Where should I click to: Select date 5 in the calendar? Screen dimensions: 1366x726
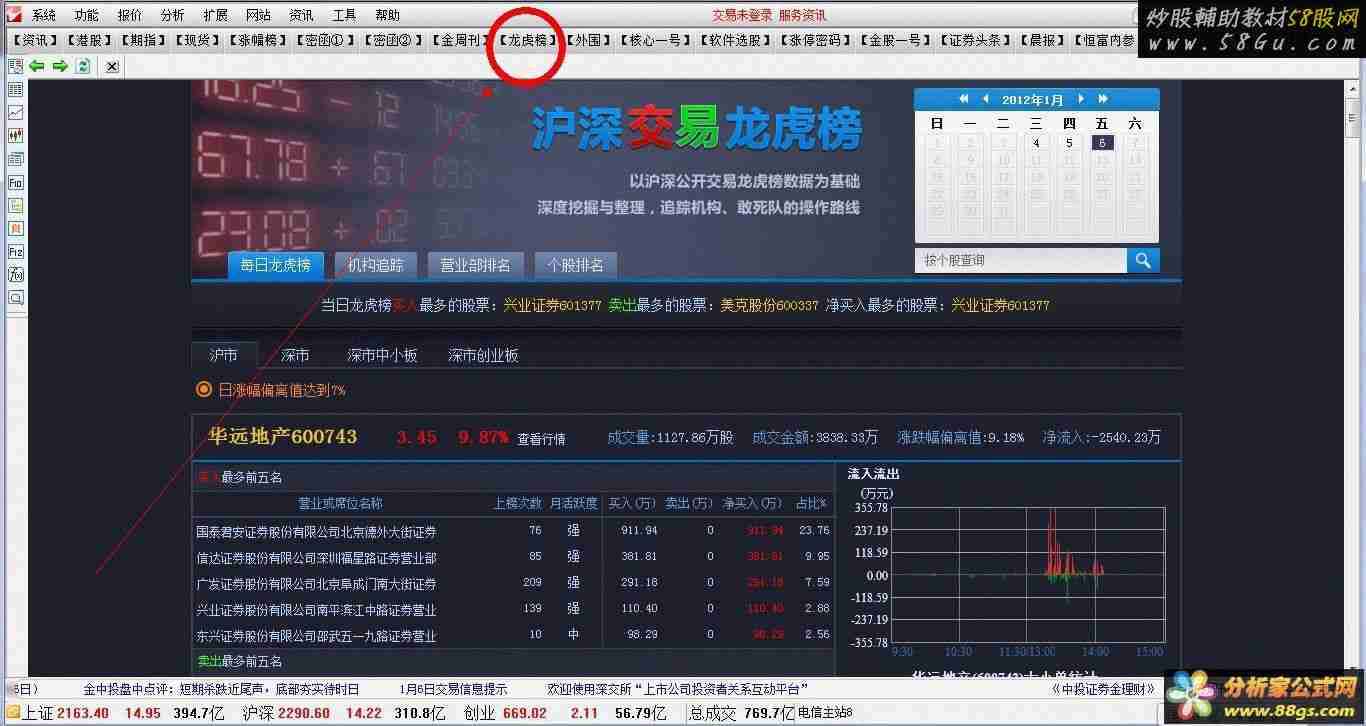pyautogui.click(x=1069, y=143)
